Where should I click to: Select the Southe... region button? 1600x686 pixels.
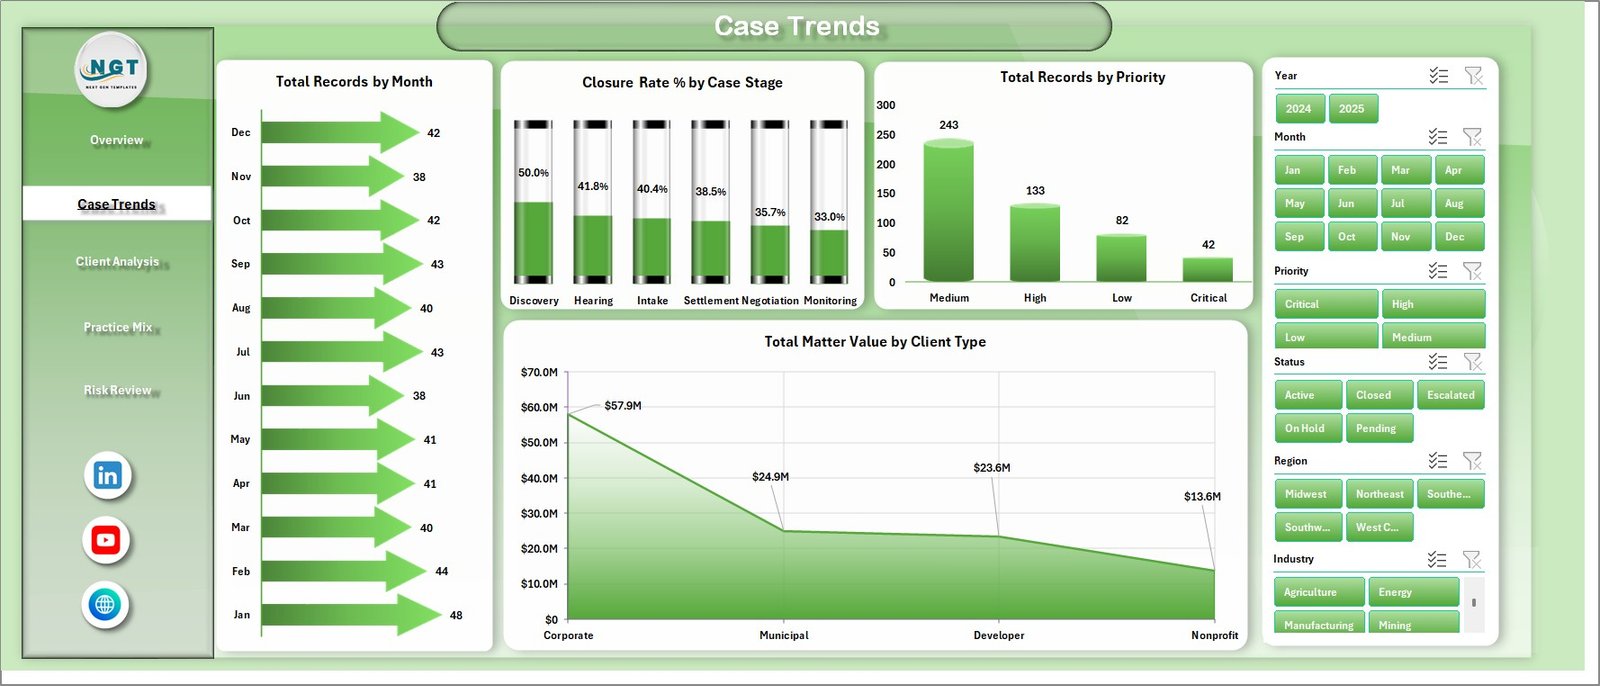click(1451, 494)
